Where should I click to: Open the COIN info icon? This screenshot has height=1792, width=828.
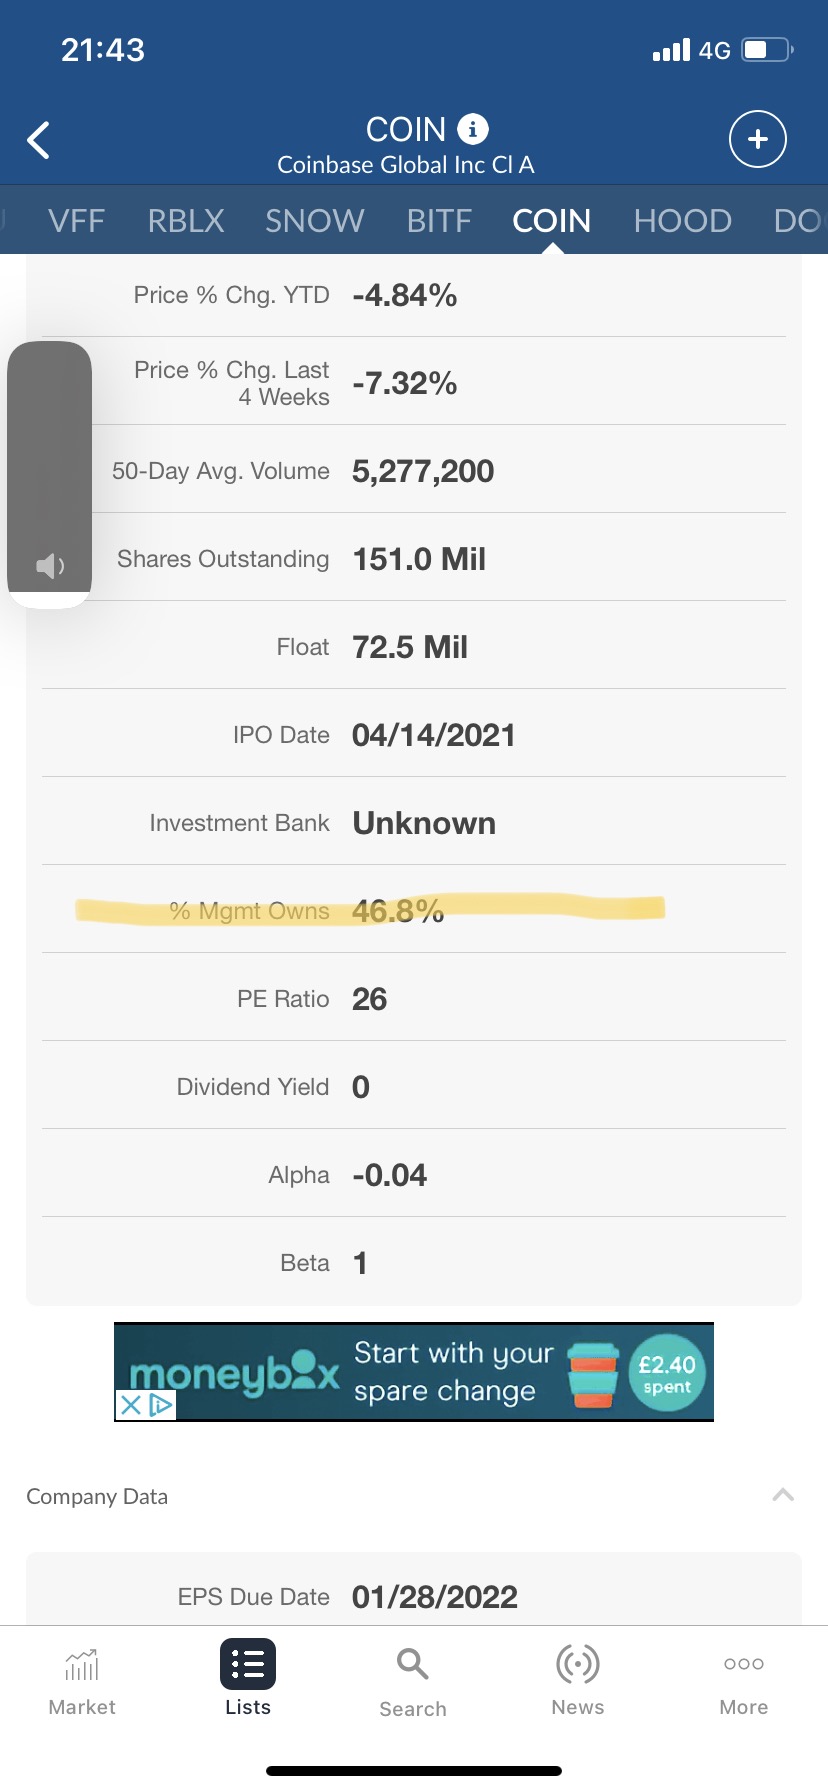472,129
